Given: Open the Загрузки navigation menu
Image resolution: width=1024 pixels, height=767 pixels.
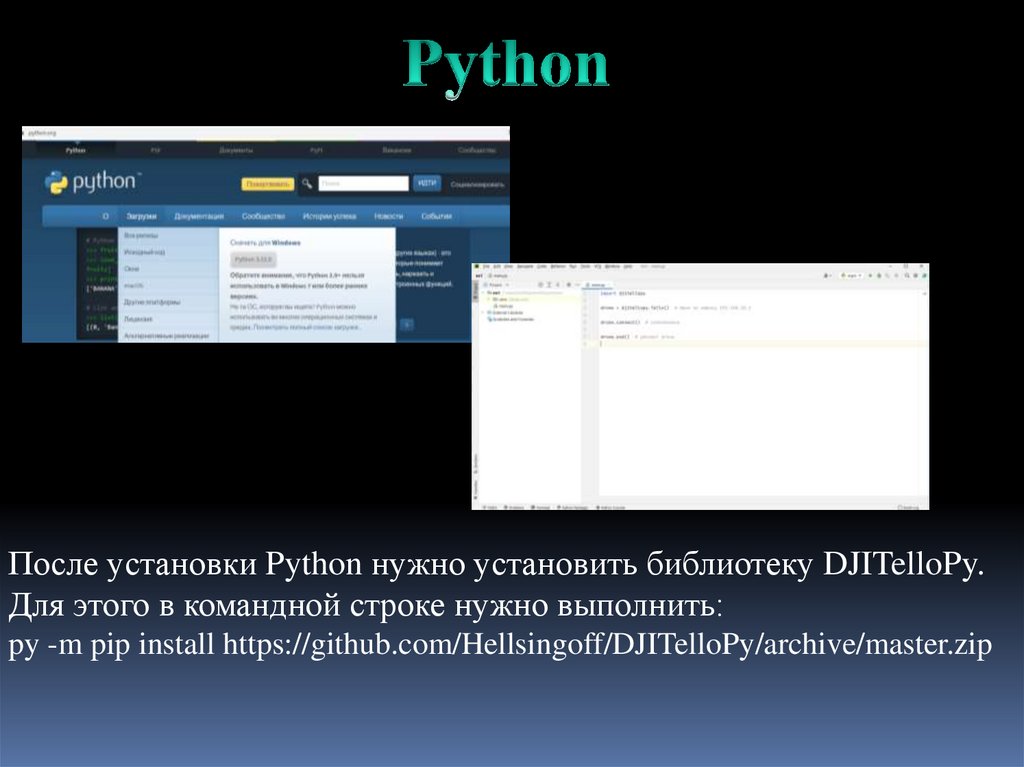Looking at the screenshot, I should coord(141,216).
